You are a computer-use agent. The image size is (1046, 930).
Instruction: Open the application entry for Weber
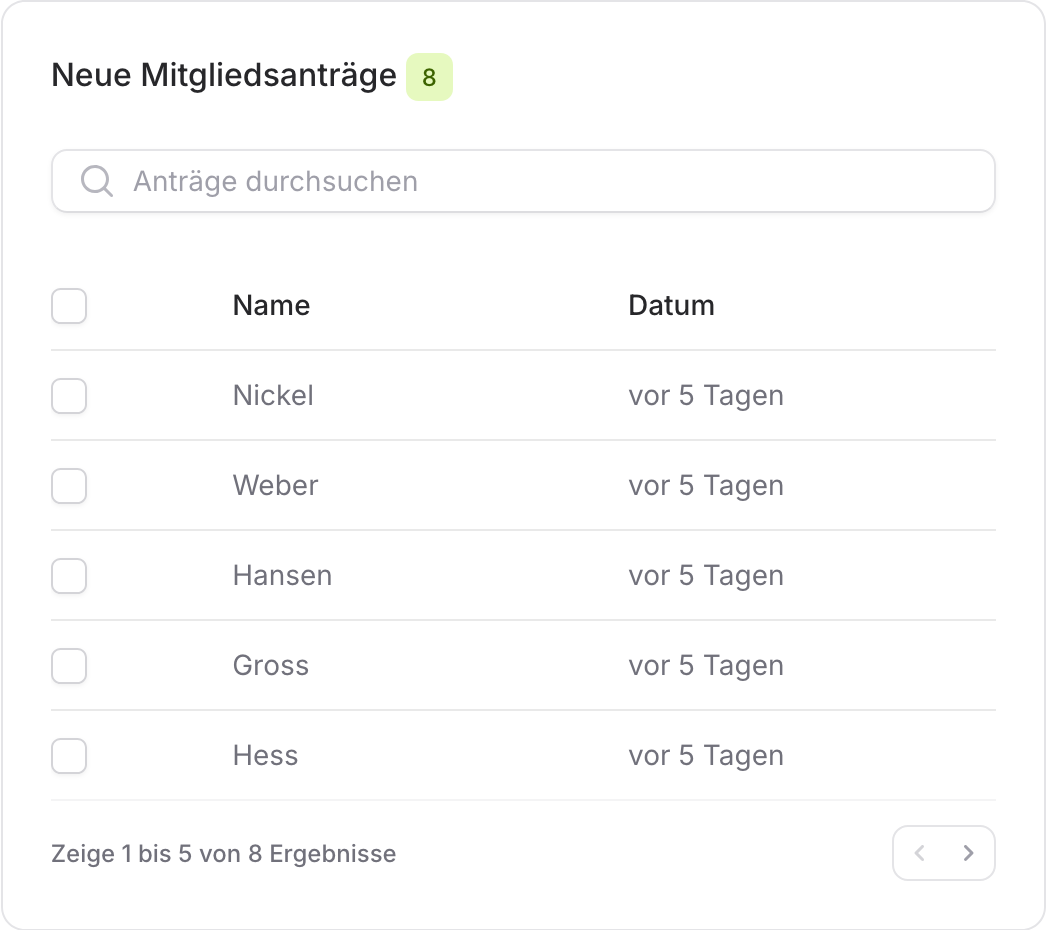pos(275,486)
